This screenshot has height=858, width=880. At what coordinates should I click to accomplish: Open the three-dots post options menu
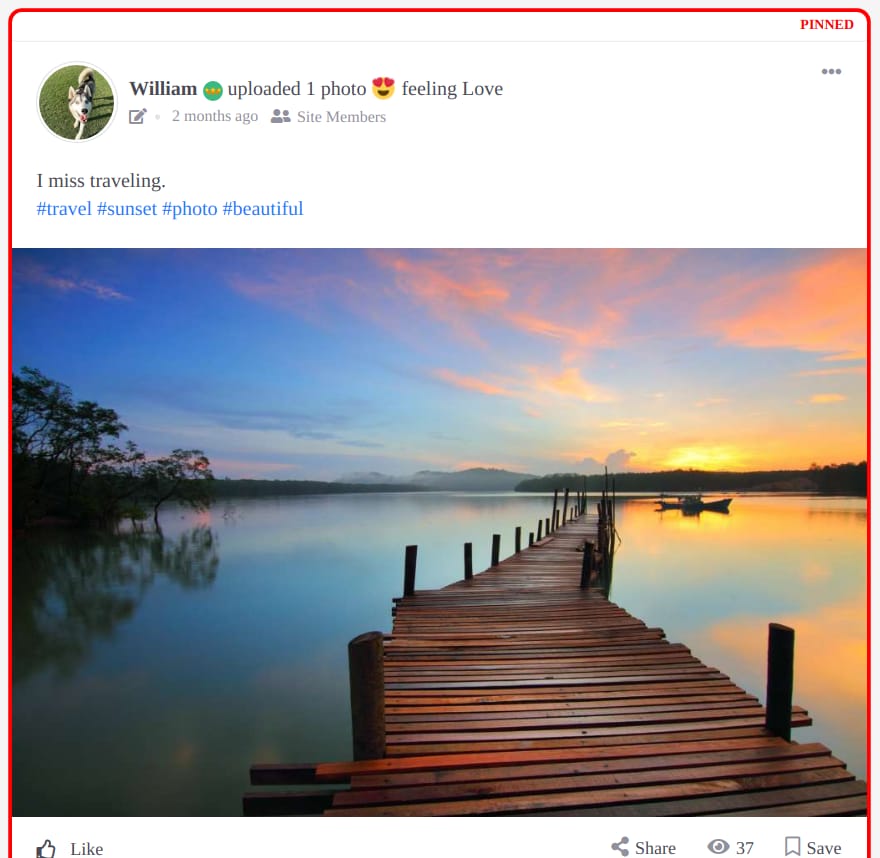pyautogui.click(x=831, y=71)
